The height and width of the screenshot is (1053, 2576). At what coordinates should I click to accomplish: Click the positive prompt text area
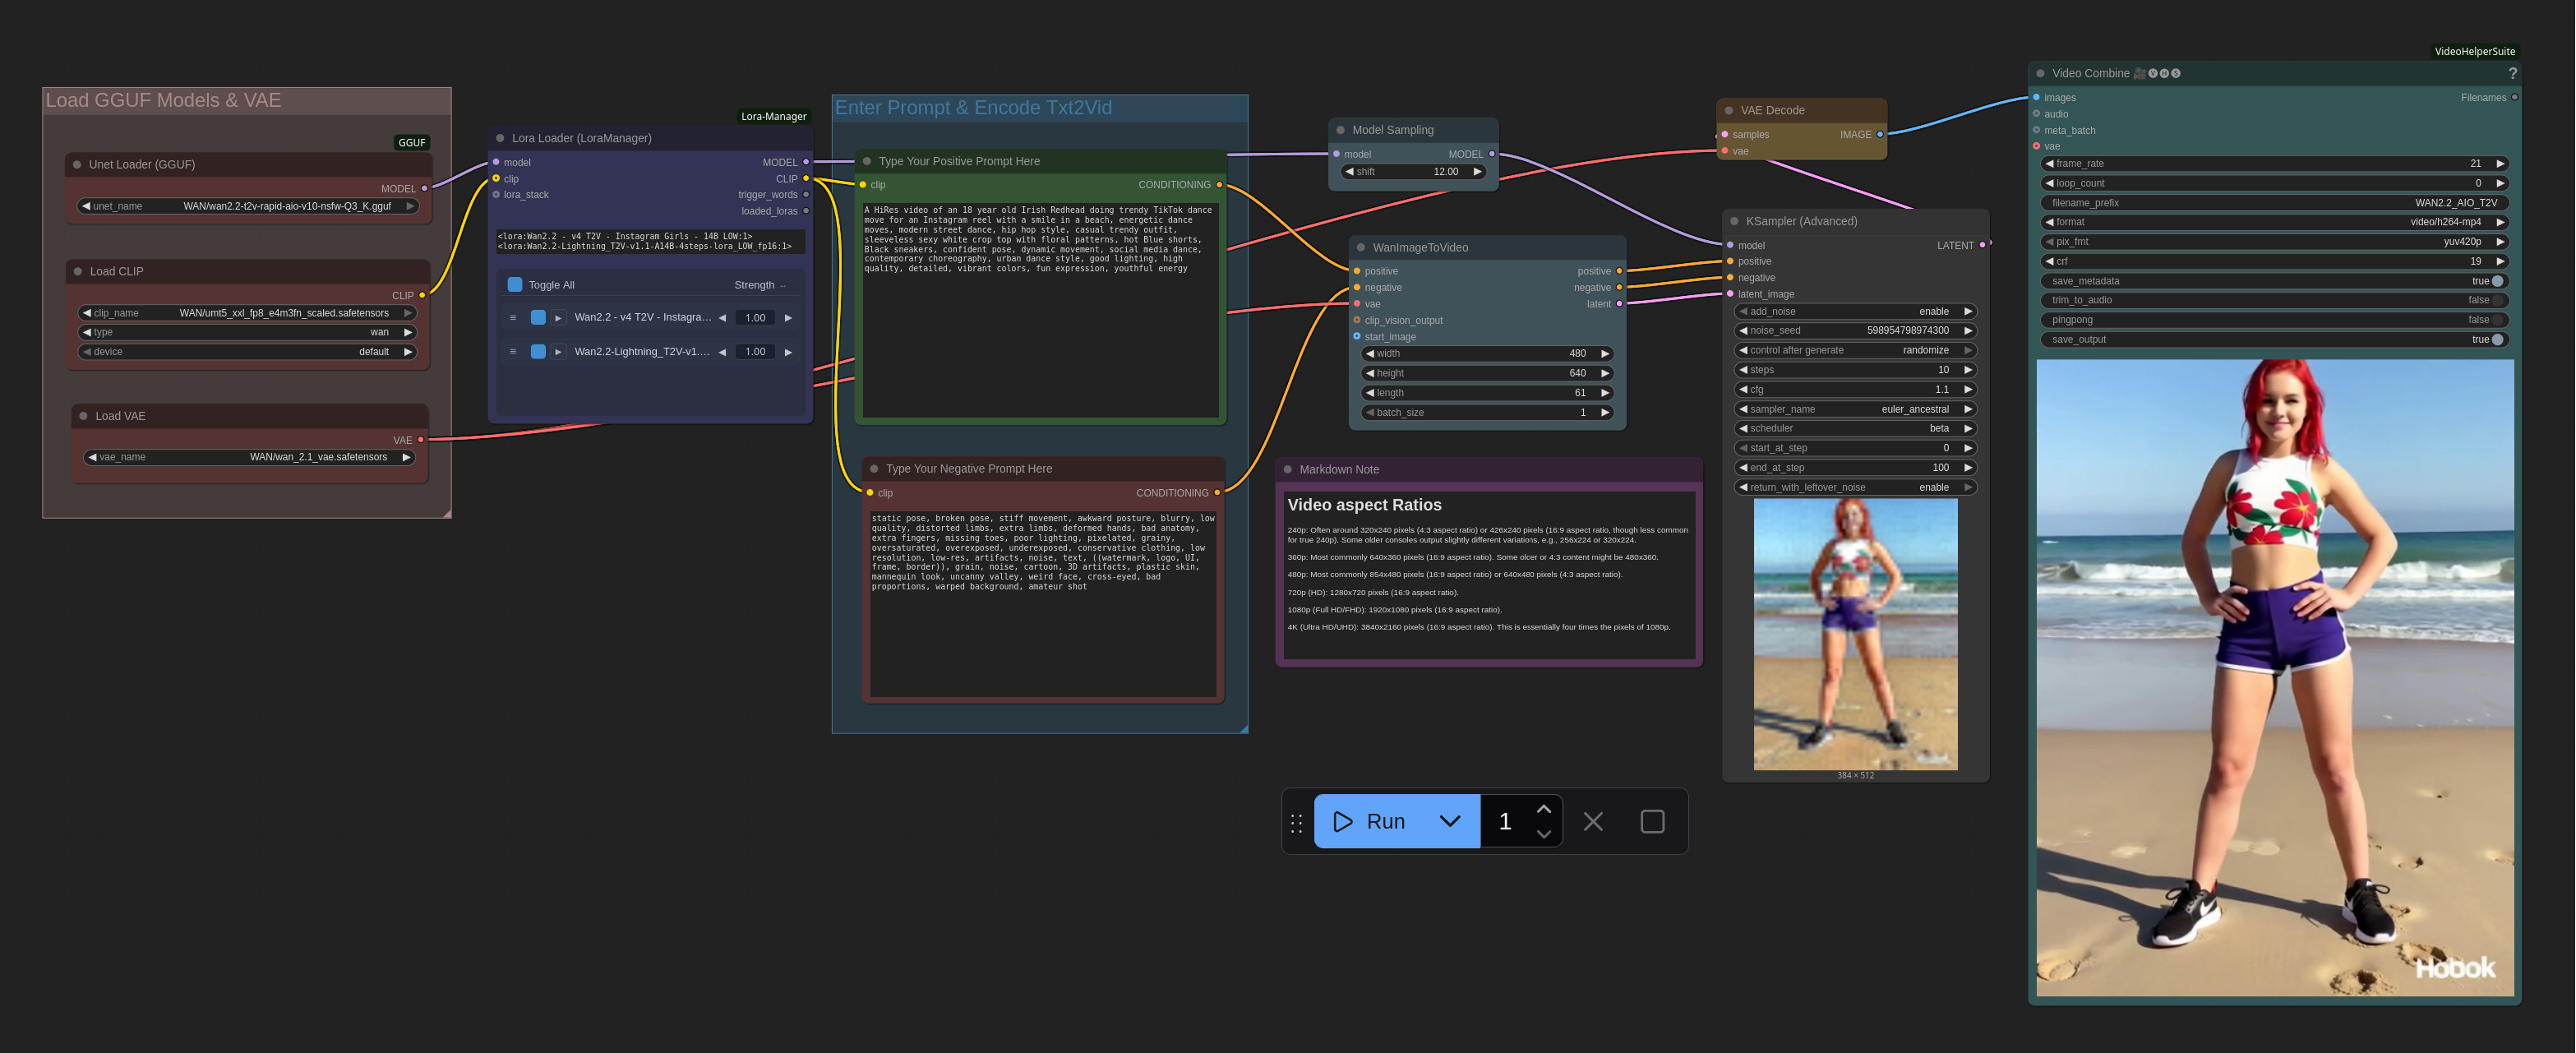pyautogui.click(x=1040, y=310)
